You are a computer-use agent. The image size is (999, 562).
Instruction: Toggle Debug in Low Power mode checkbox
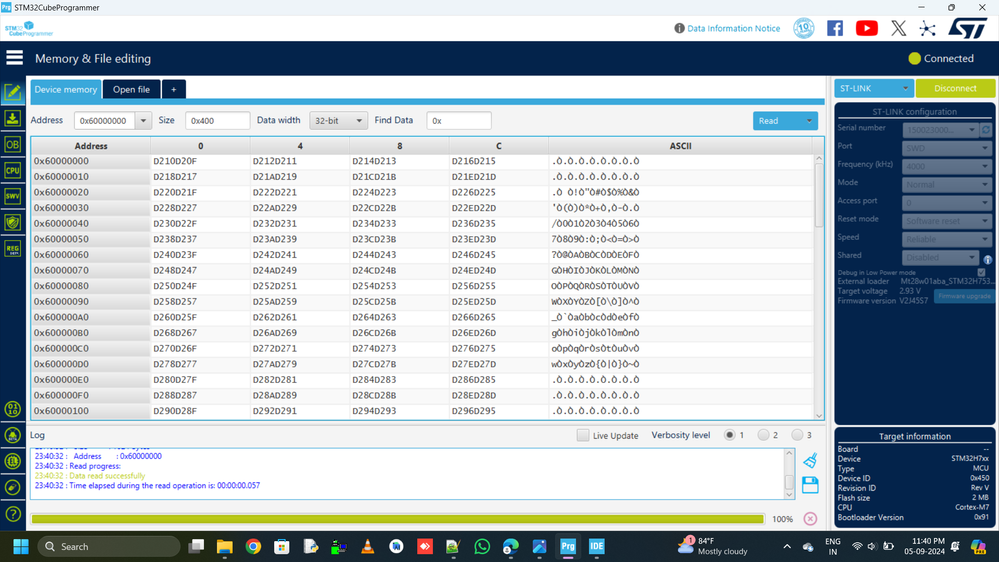coord(981,273)
